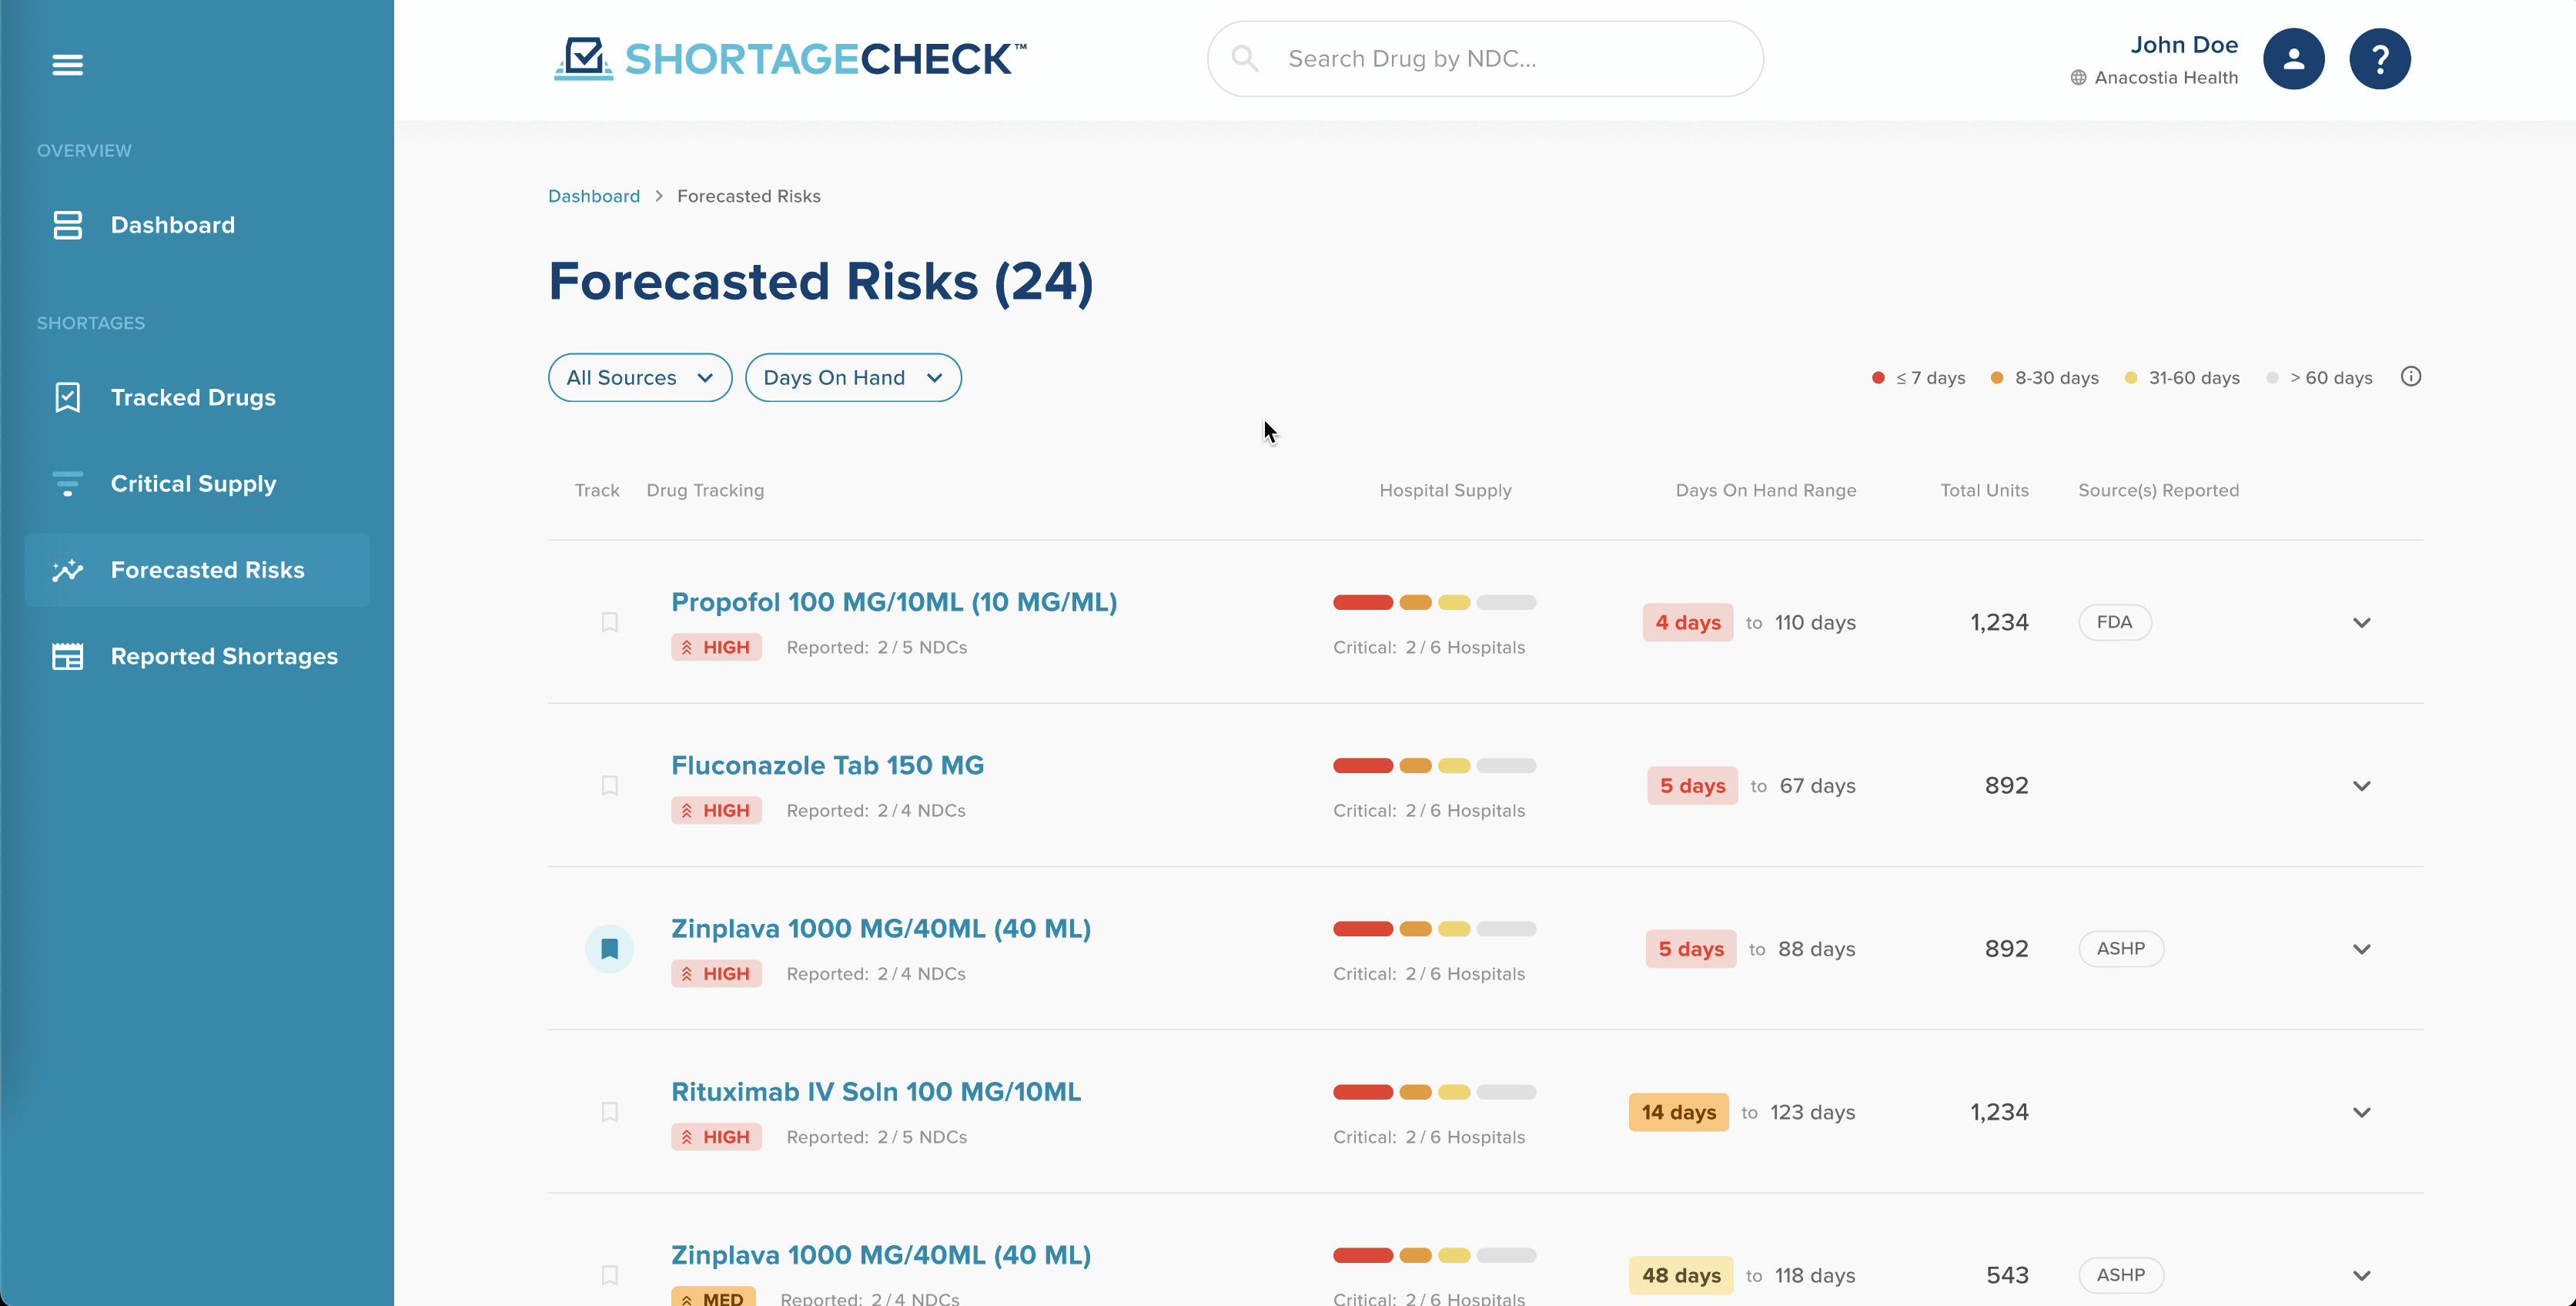Click the Critical Supply filter icon
The image size is (2576, 1306).
point(67,484)
